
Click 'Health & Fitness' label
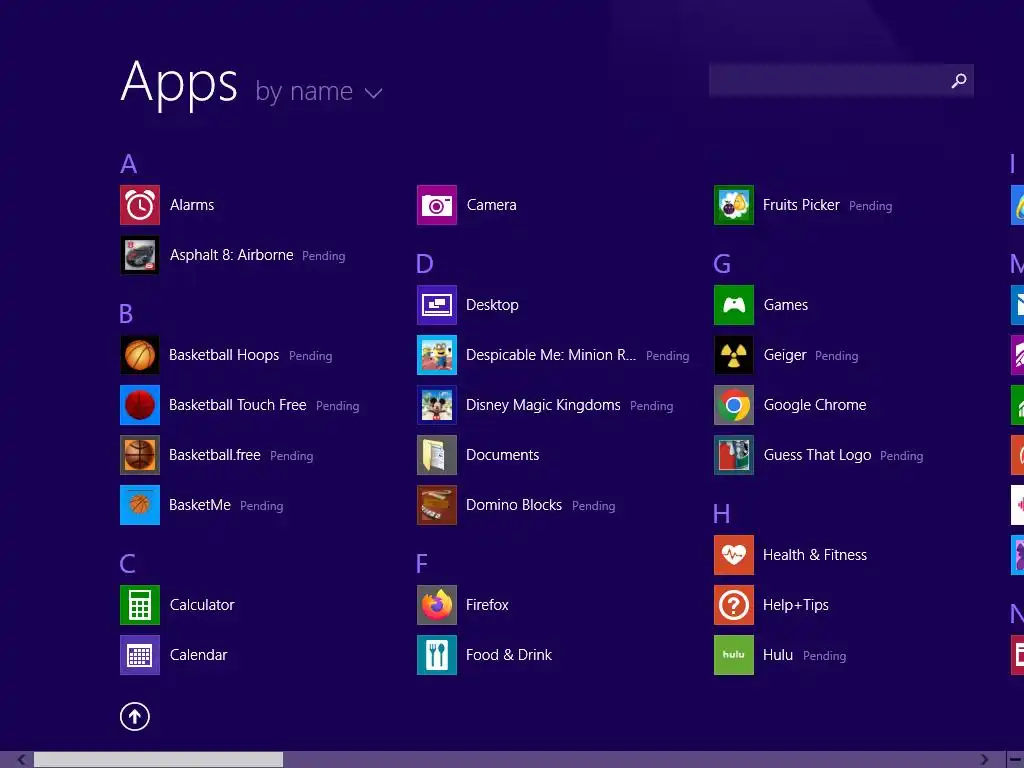point(815,555)
